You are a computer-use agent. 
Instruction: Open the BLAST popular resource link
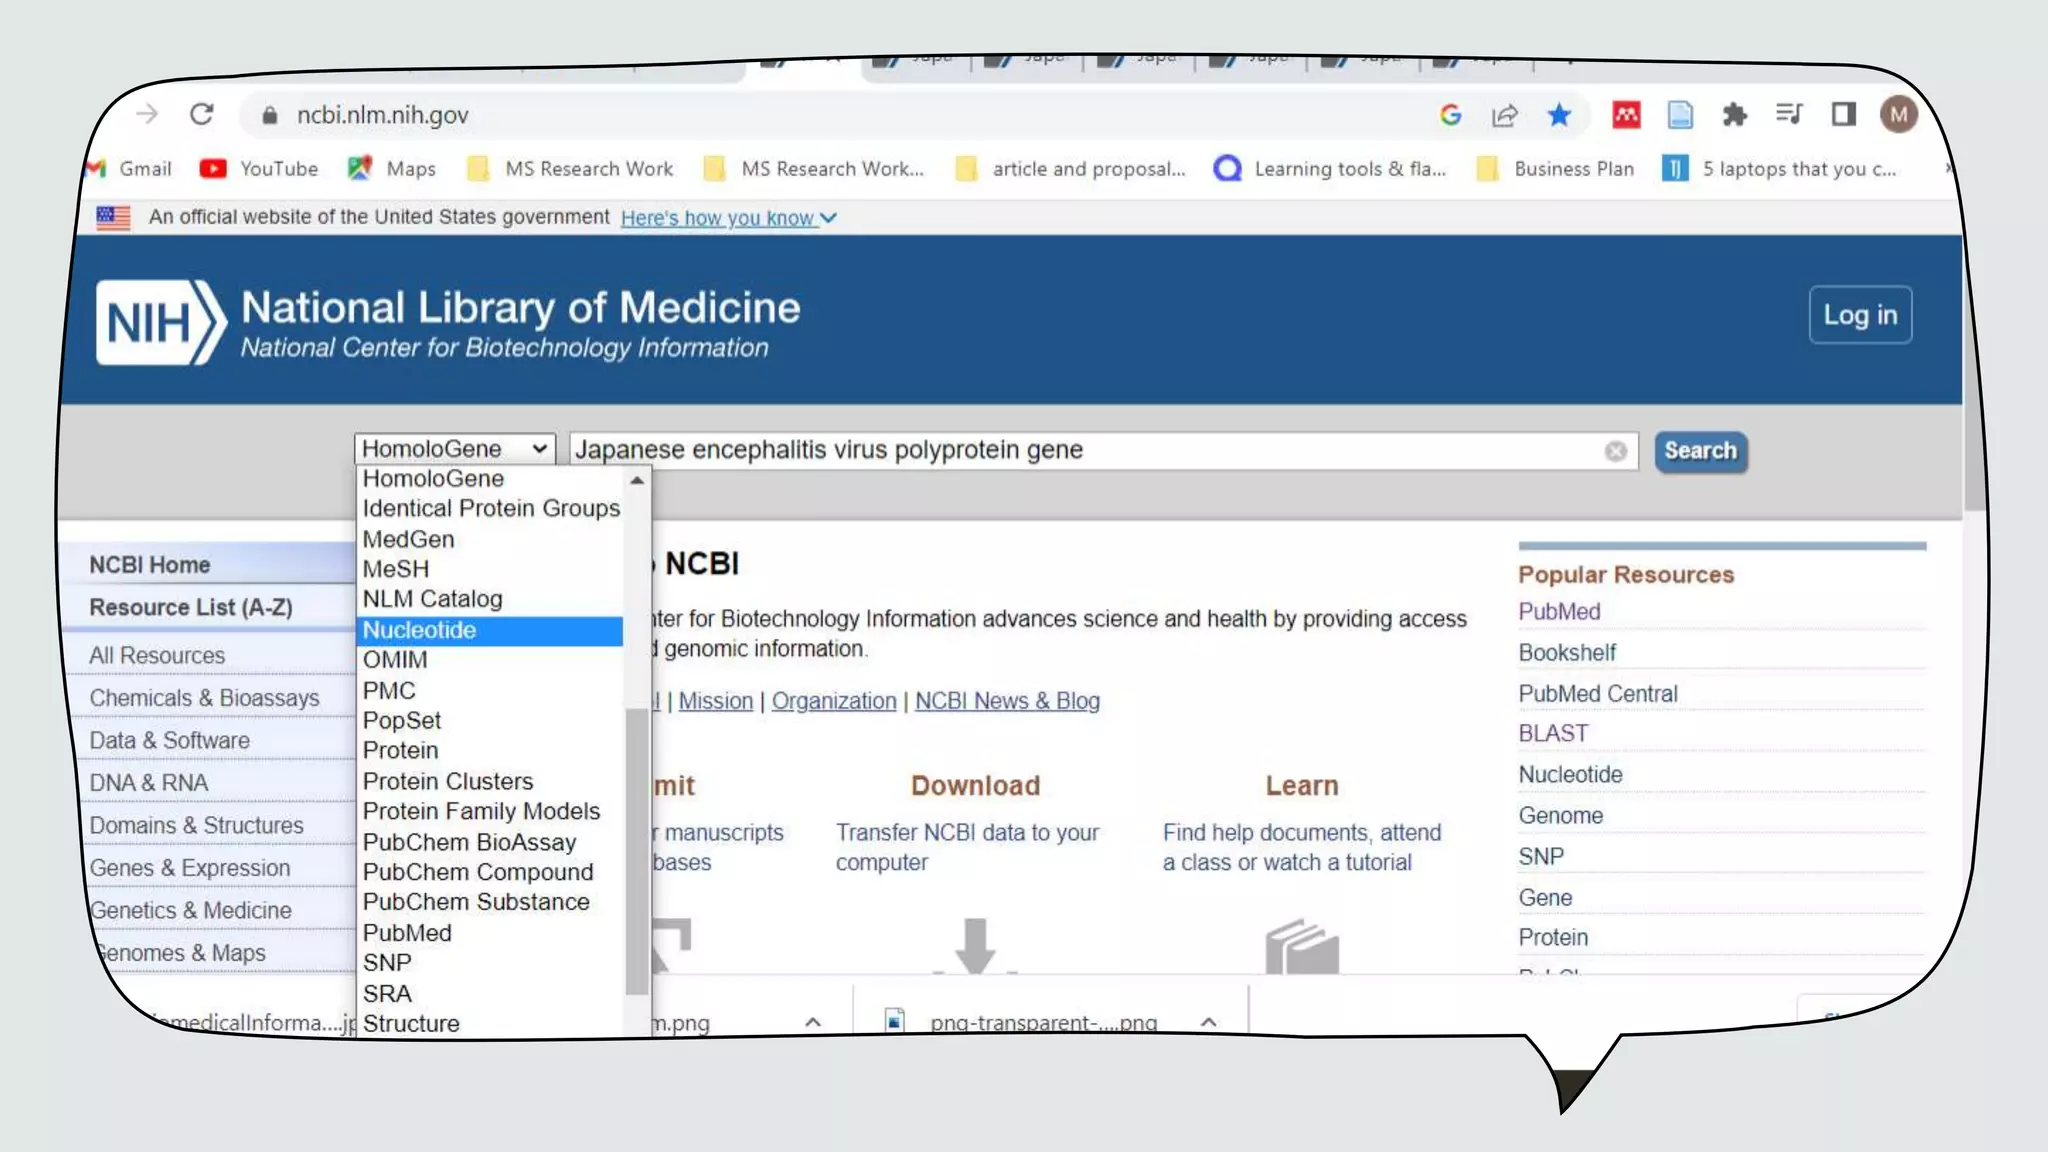pos(1552,733)
